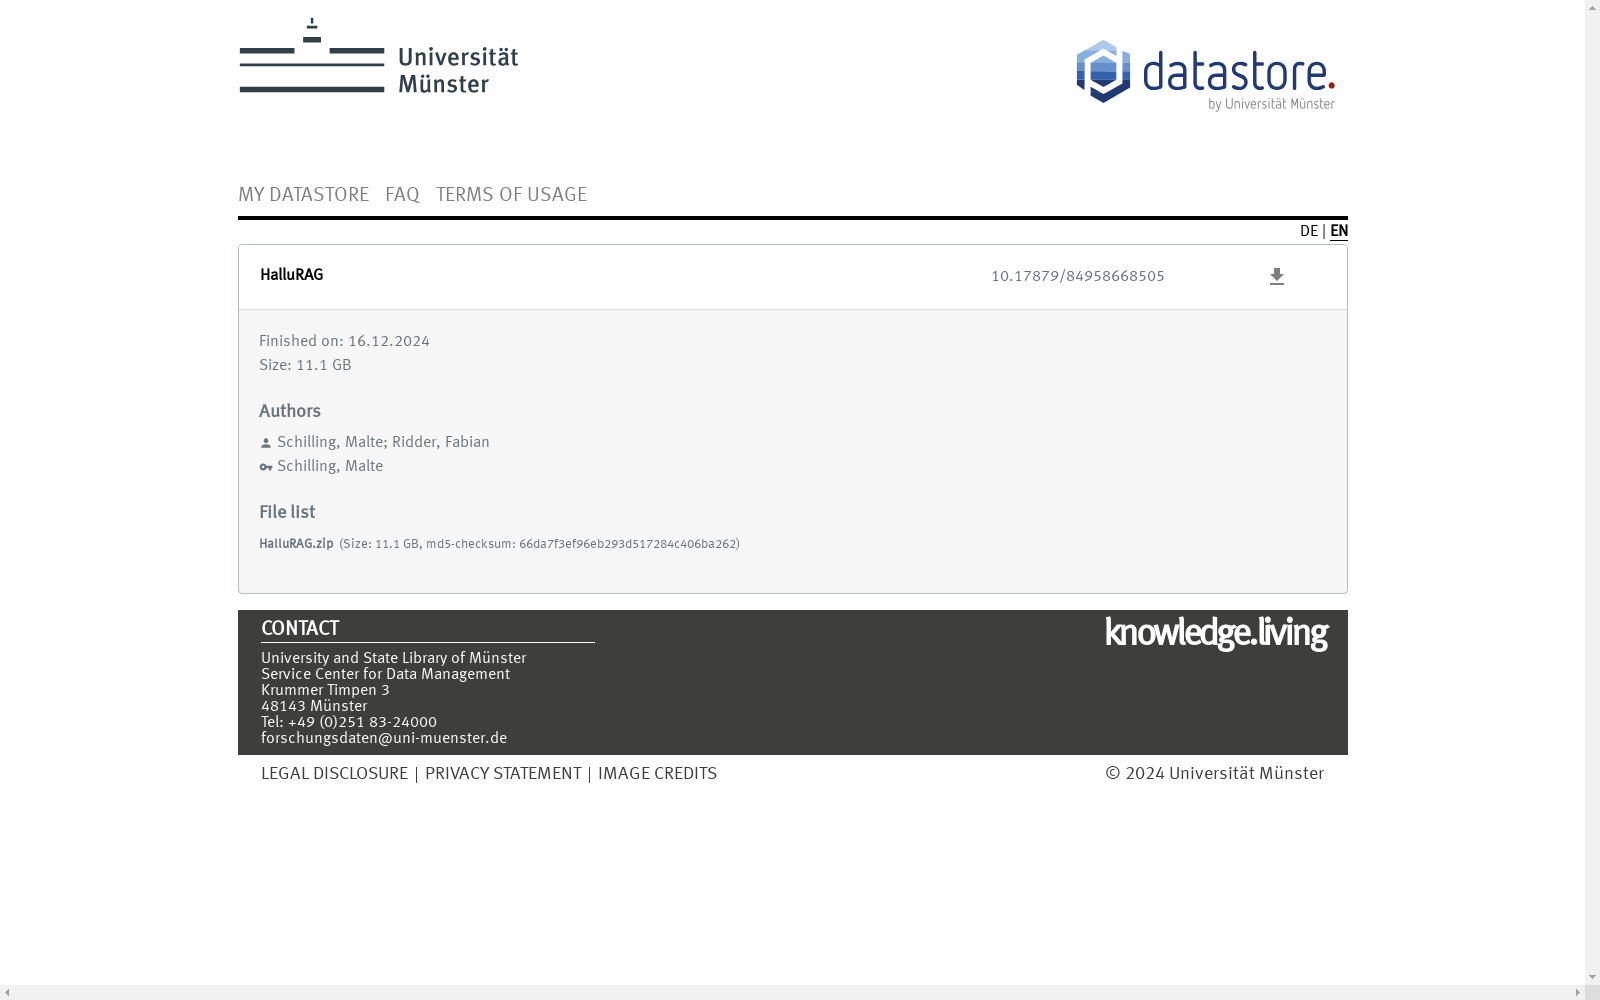Click the Authors heading

pyautogui.click(x=290, y=411)
